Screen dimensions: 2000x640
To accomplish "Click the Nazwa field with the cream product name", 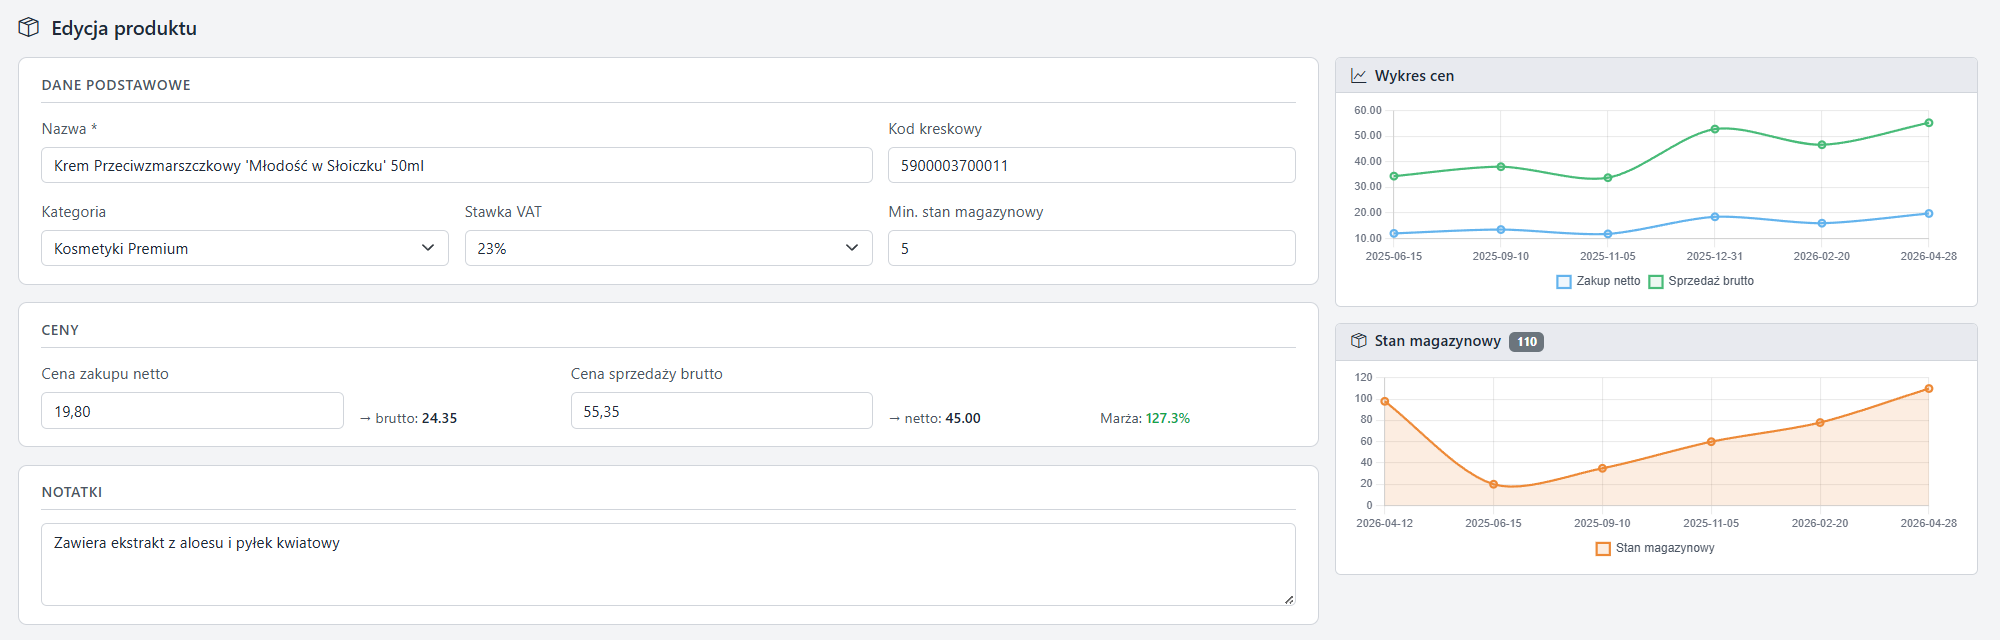I will [x=457, y=165].
